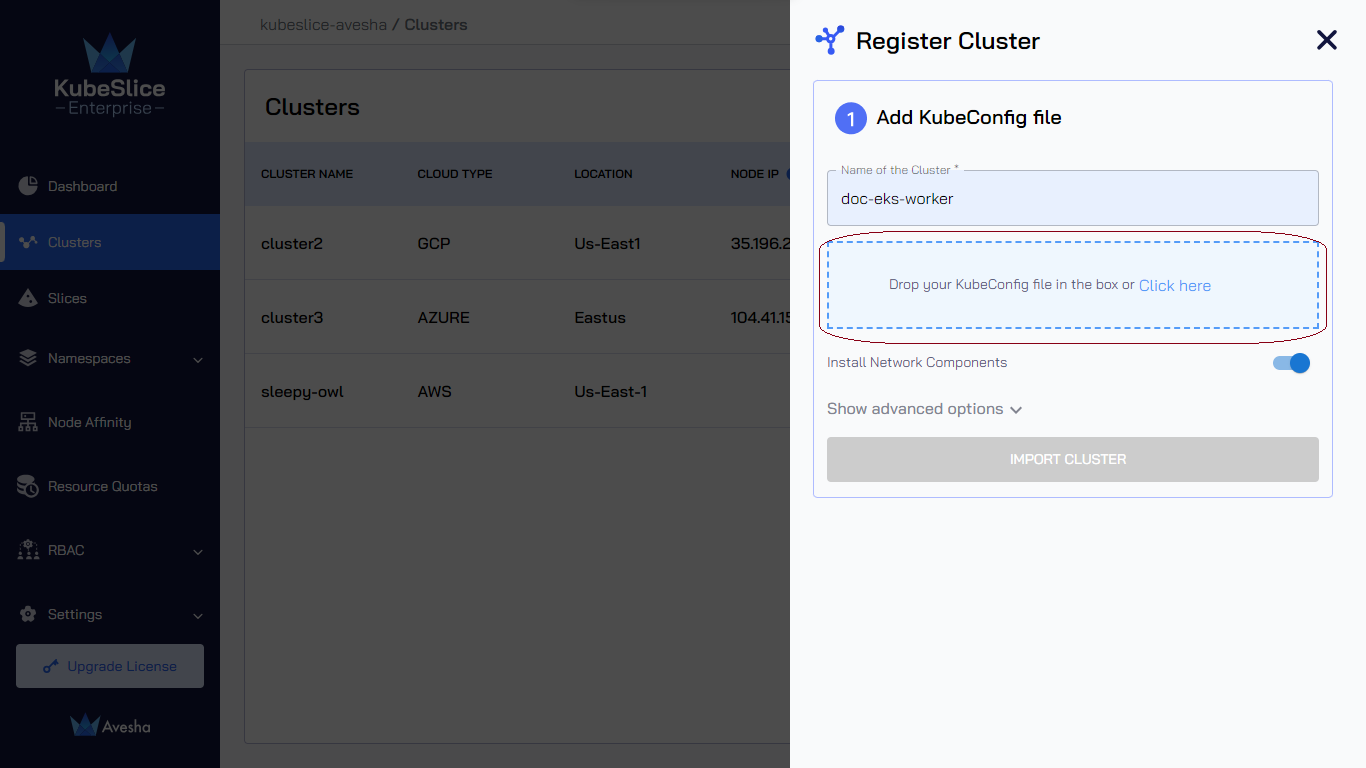Image resolution: width=1366 pixels, height=768 pixels.
Task: Click the Resource Quotas icon
Action: [x=28, y=486]
